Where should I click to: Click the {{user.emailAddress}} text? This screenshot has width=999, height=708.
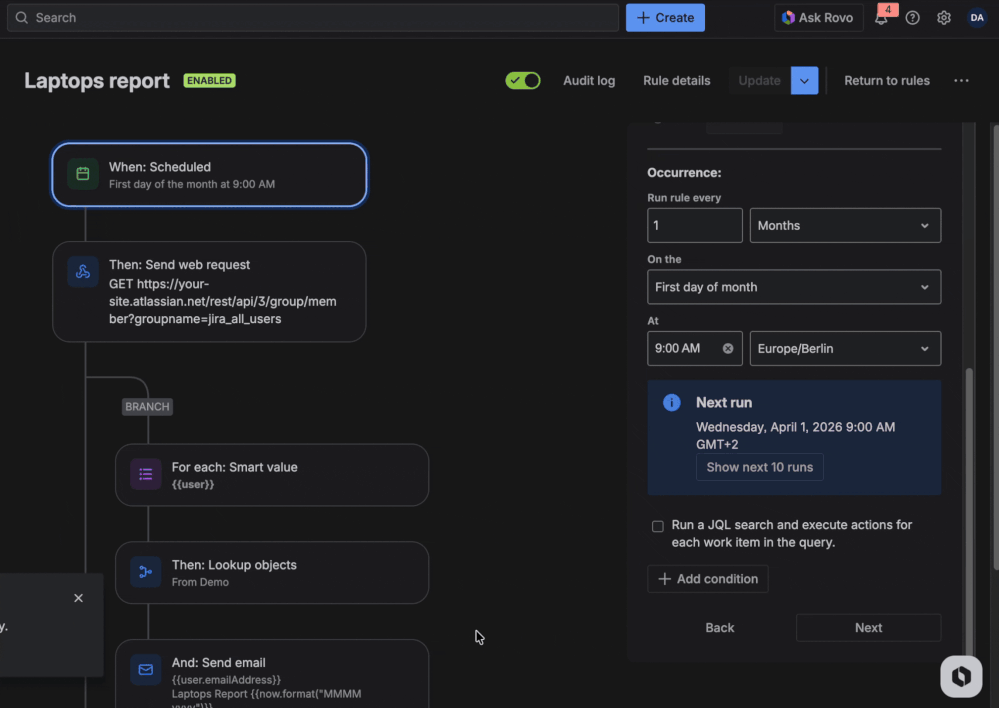coord(226,680)
